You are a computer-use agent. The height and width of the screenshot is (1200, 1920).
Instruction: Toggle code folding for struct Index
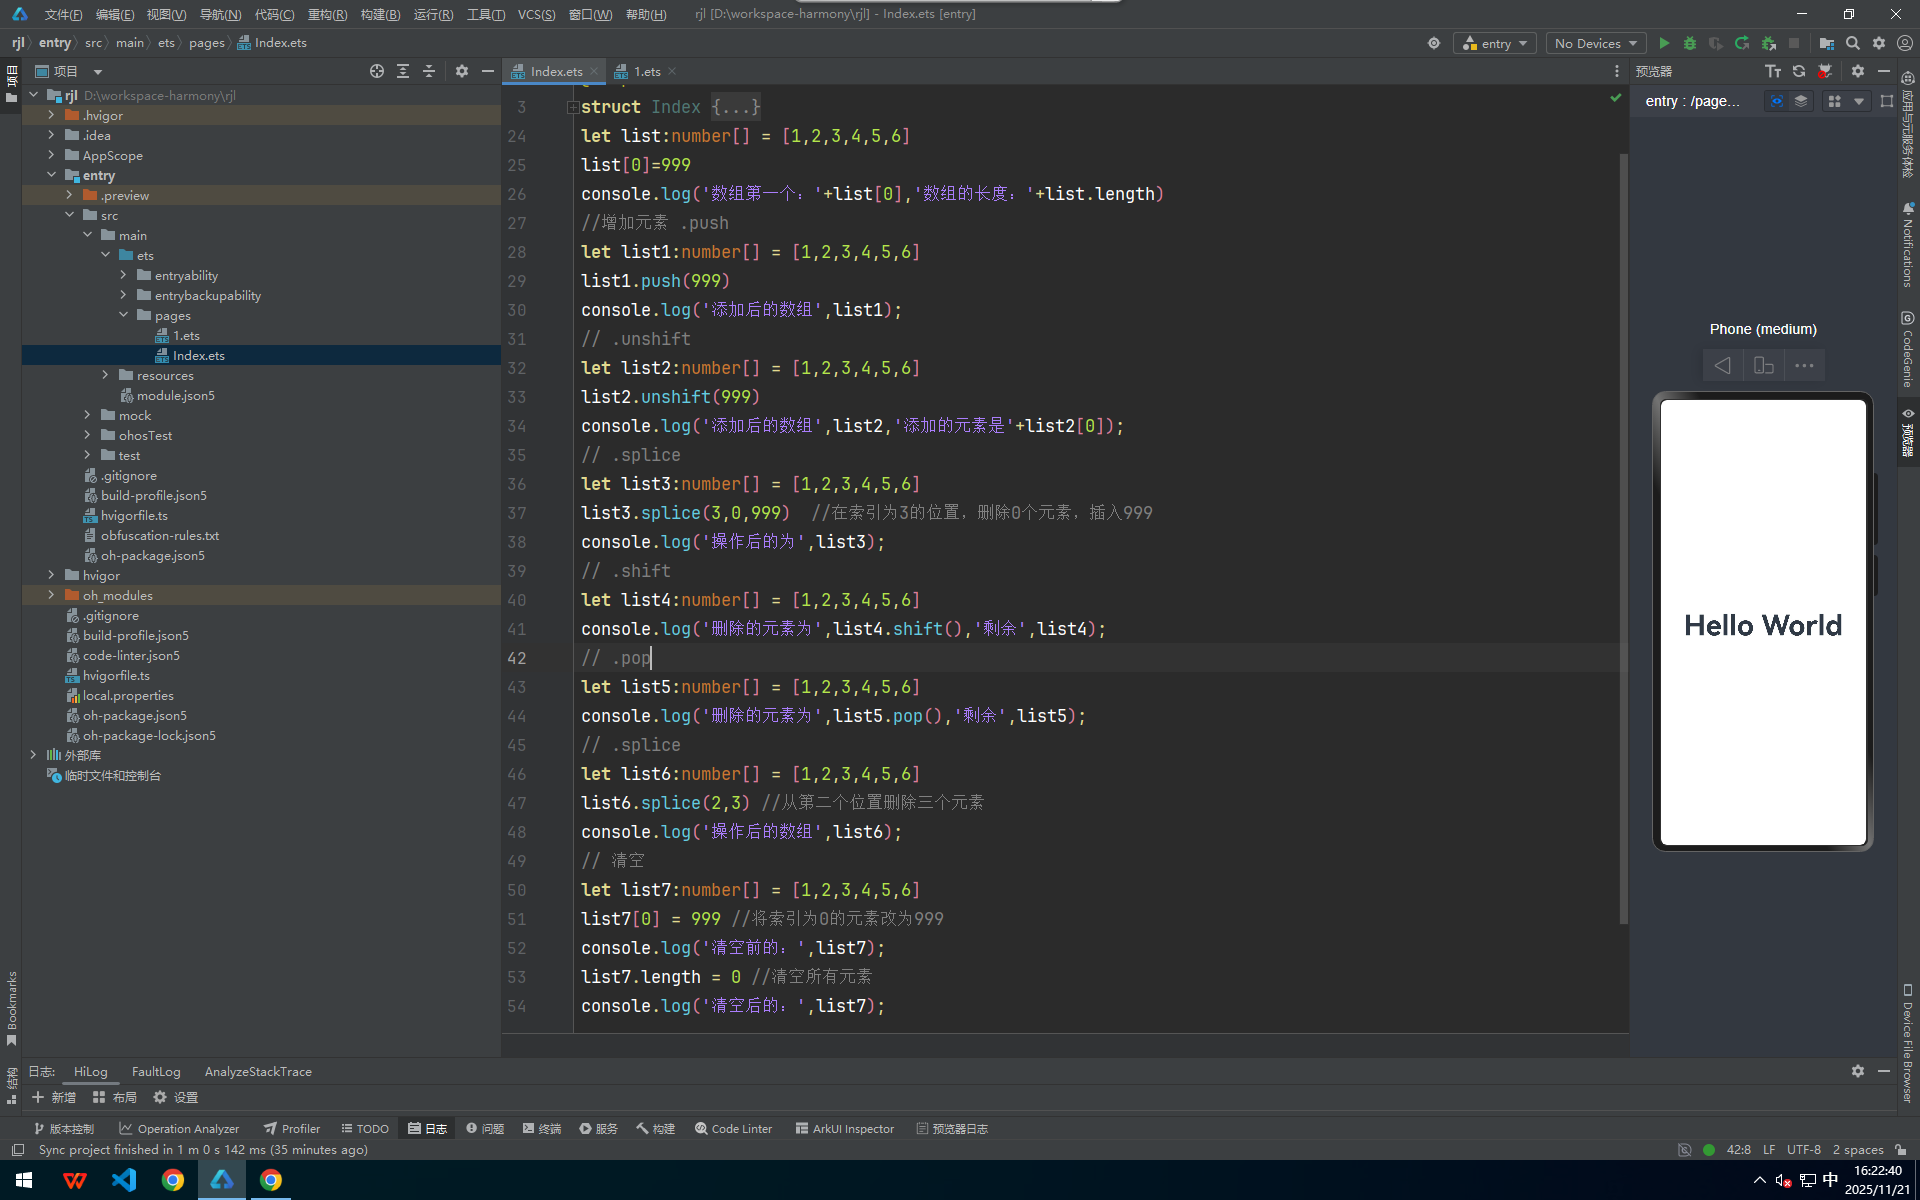coord(573,107)
